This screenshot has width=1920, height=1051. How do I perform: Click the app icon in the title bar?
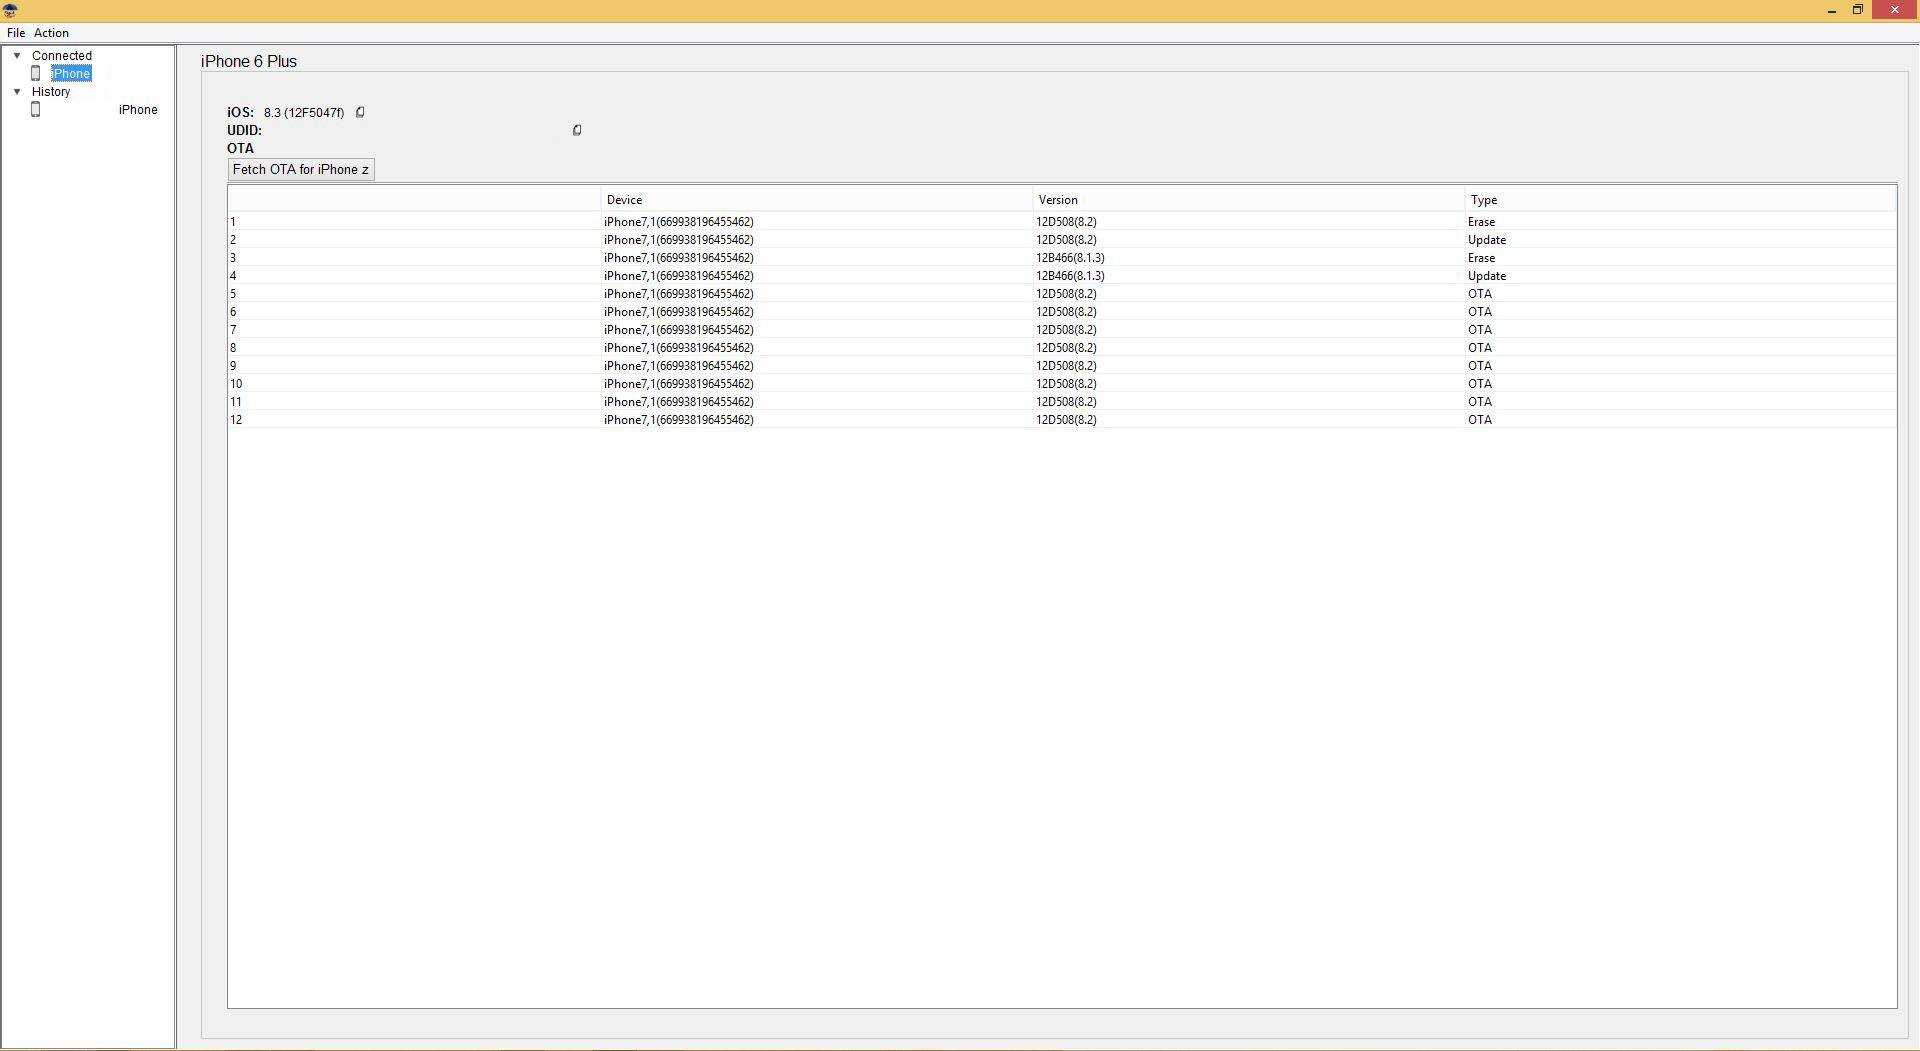click(x=10, y=10)
